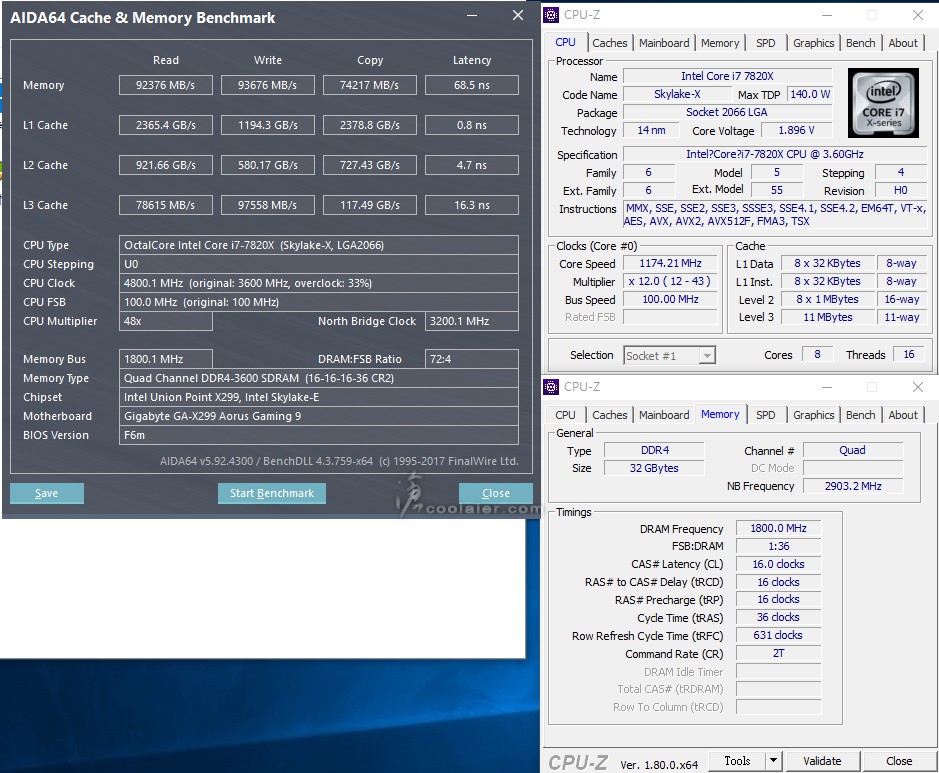This screenshot has height=773, width=939.
Task: Click the Memory Write value 93676 MB/s
Action: (268, 85)
